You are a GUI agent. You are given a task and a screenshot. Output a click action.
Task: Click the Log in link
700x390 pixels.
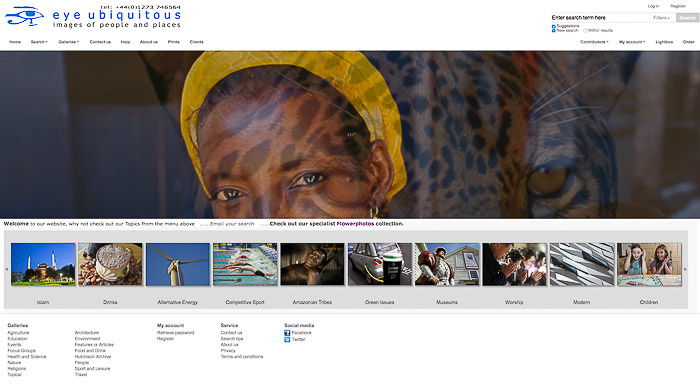pyautogui.click(x=653, y=6)
